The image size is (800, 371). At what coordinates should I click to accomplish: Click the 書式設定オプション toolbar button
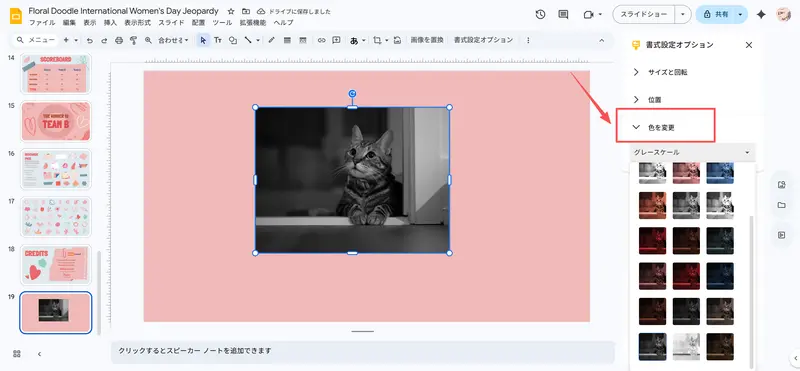point(483,40)
